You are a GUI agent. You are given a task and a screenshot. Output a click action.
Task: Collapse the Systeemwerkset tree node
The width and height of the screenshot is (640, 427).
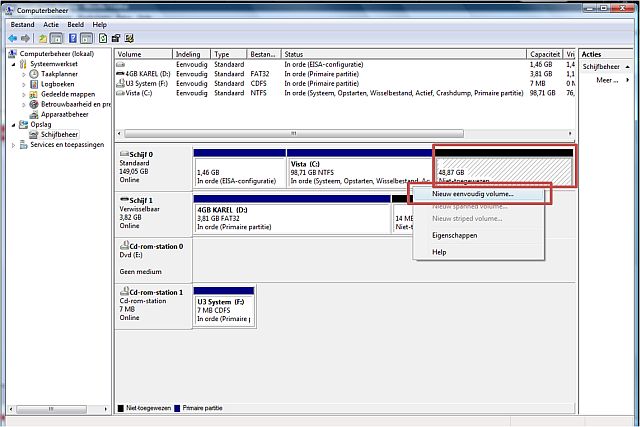[13, 64]
